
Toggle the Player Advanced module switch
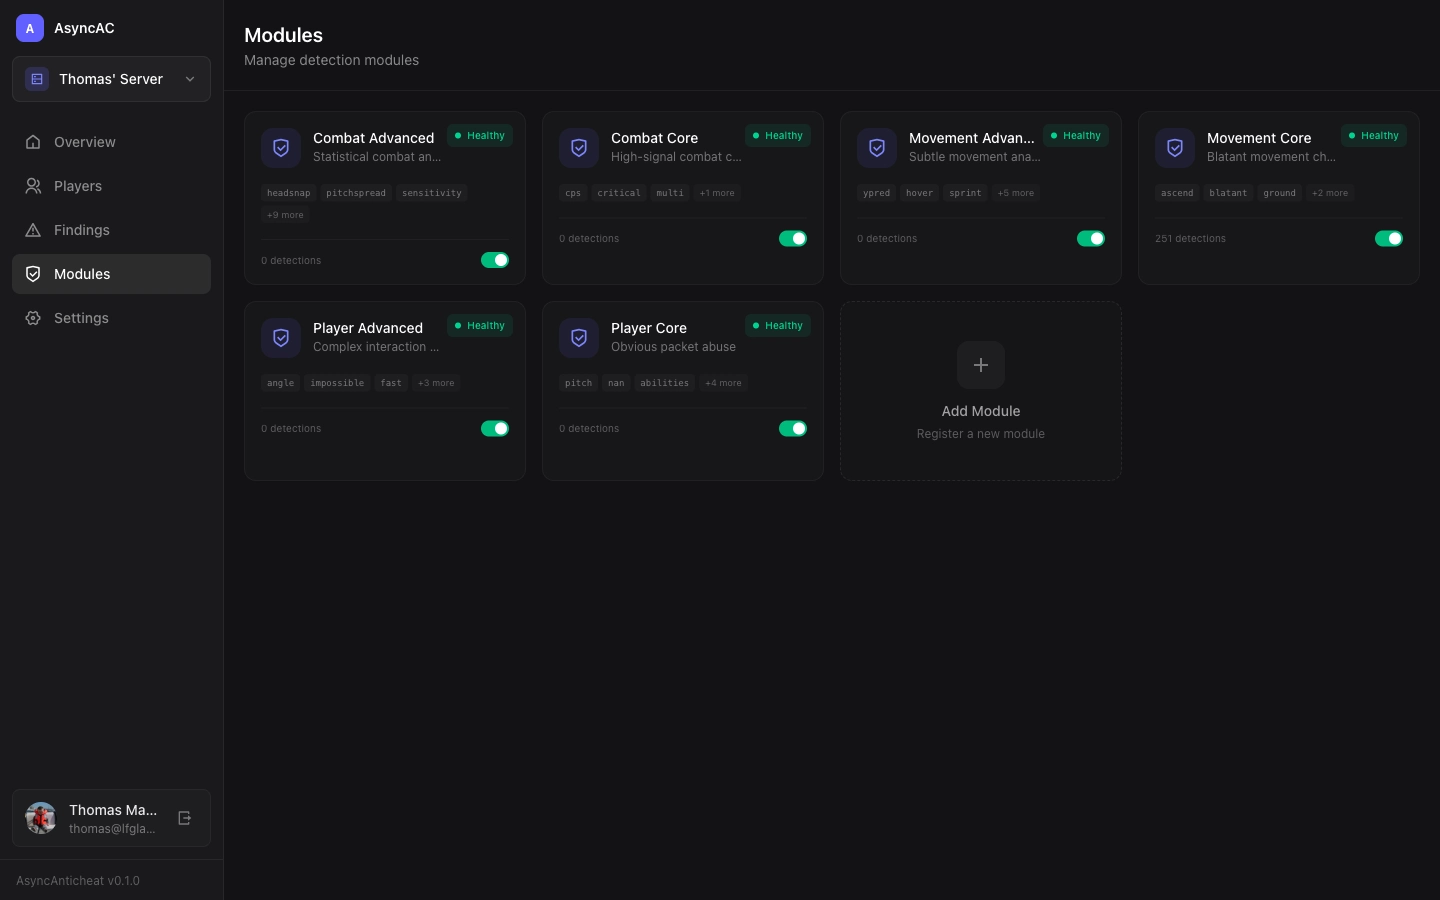pos(495,428)
